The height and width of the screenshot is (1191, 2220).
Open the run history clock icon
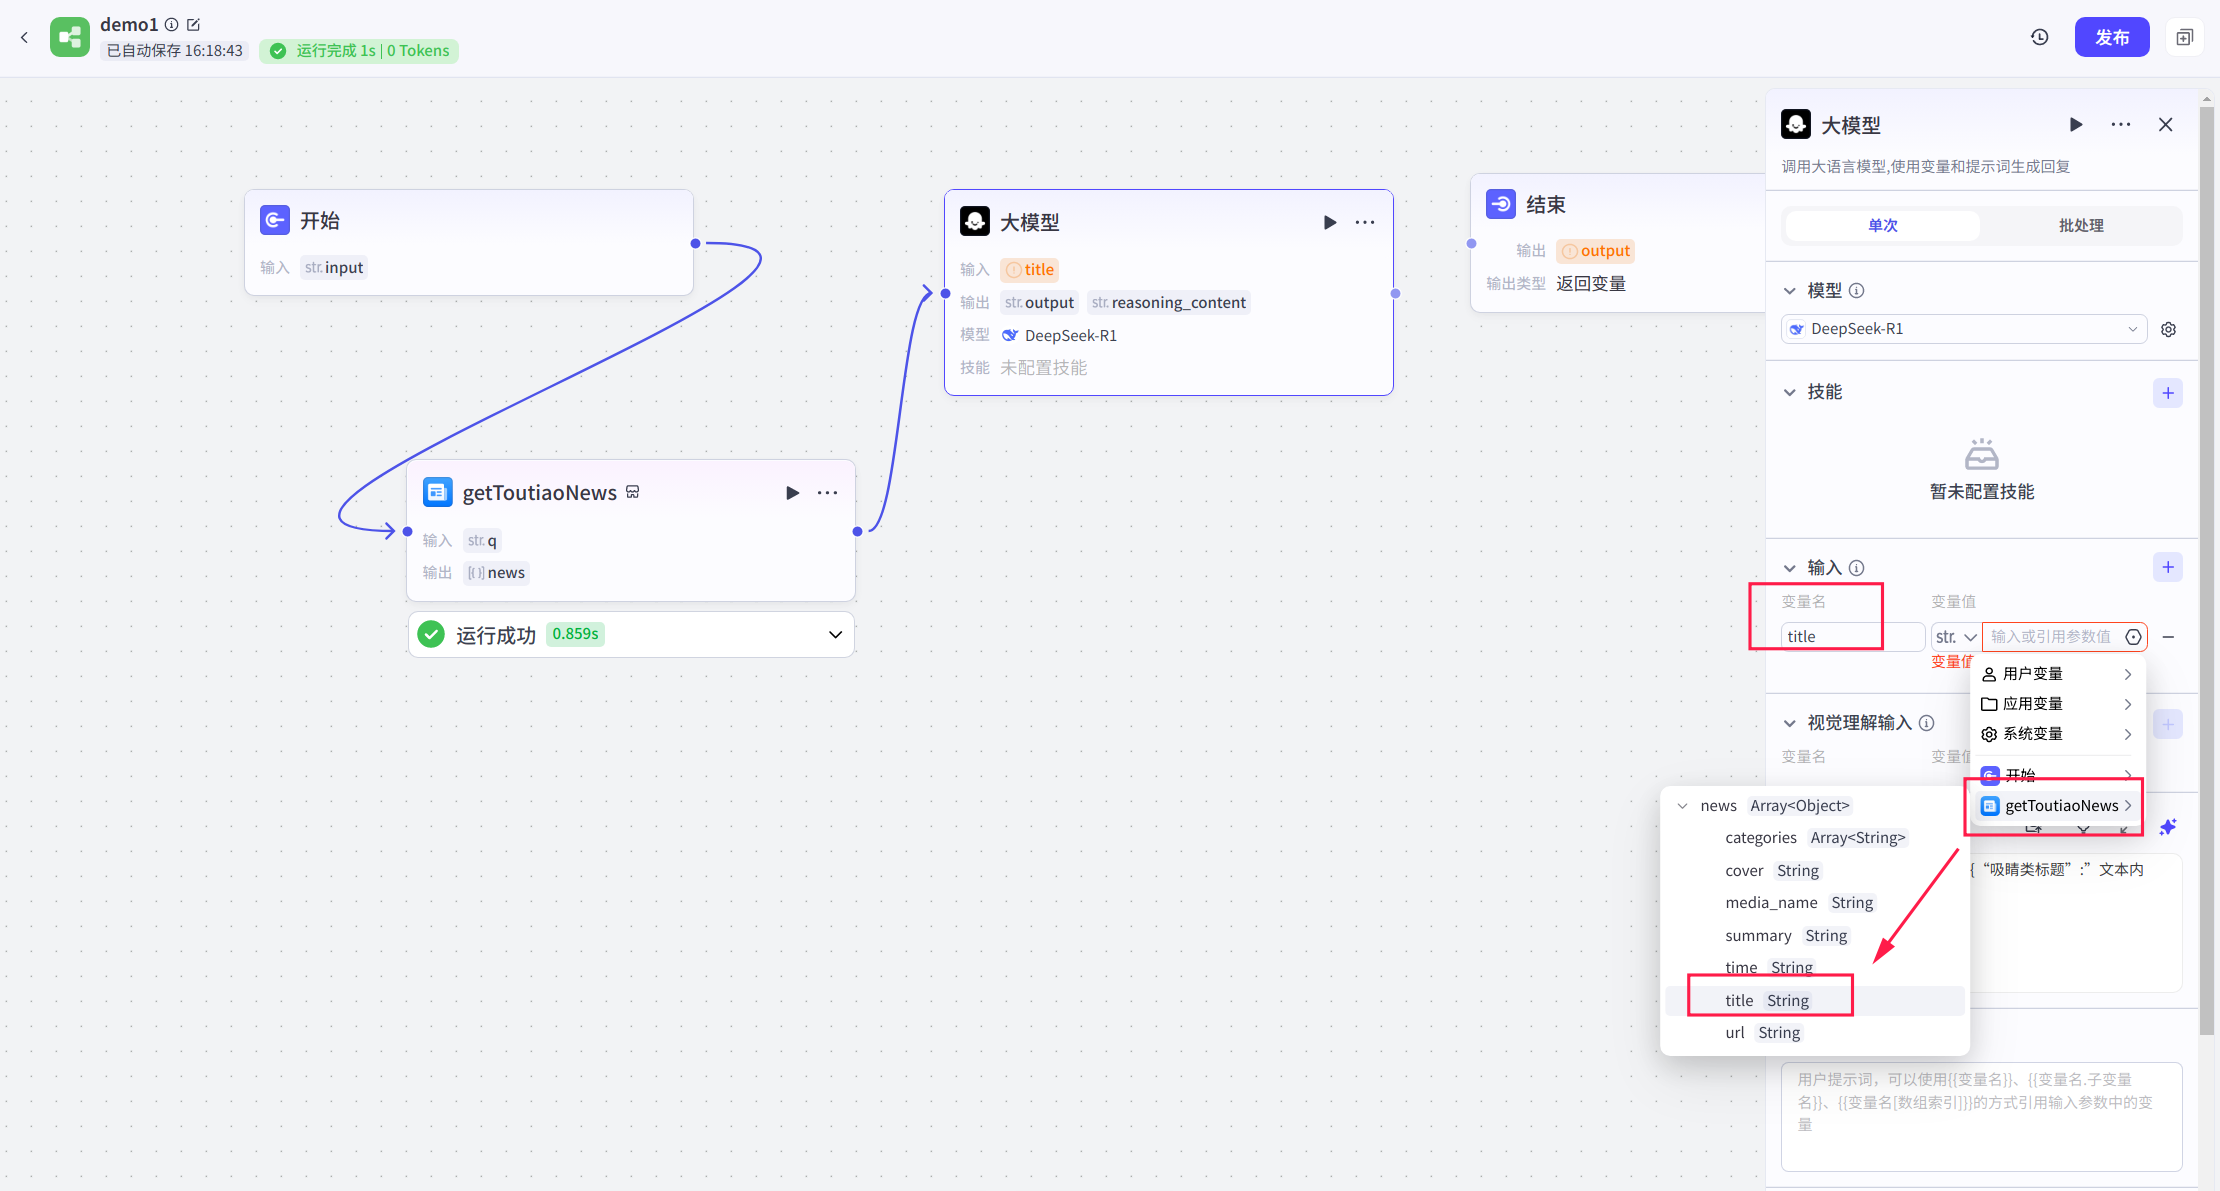[x=2040, y=37]
